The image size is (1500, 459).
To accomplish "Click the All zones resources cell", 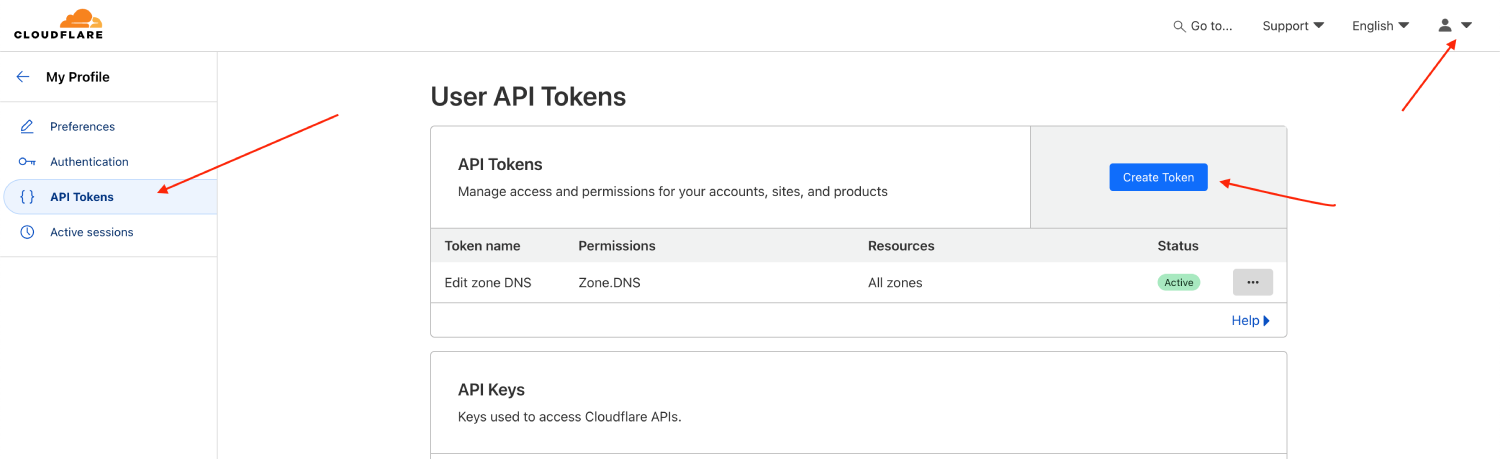I will (895, 283).
